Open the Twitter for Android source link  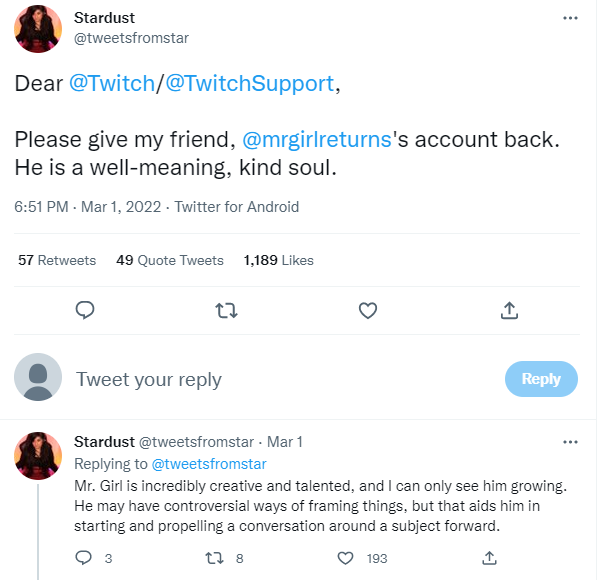[x=237, y=207]
